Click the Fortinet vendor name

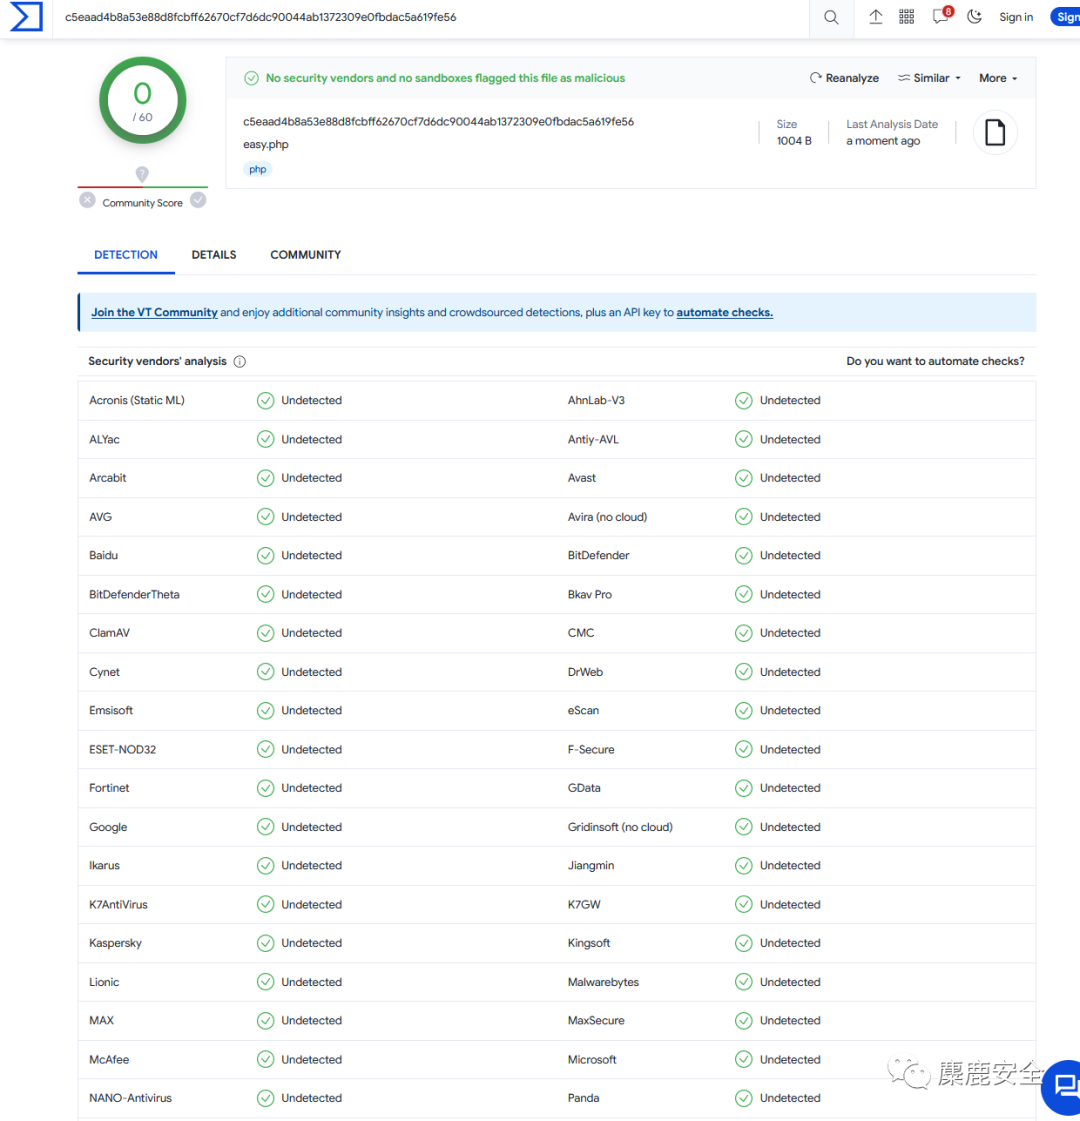point(109,788)
